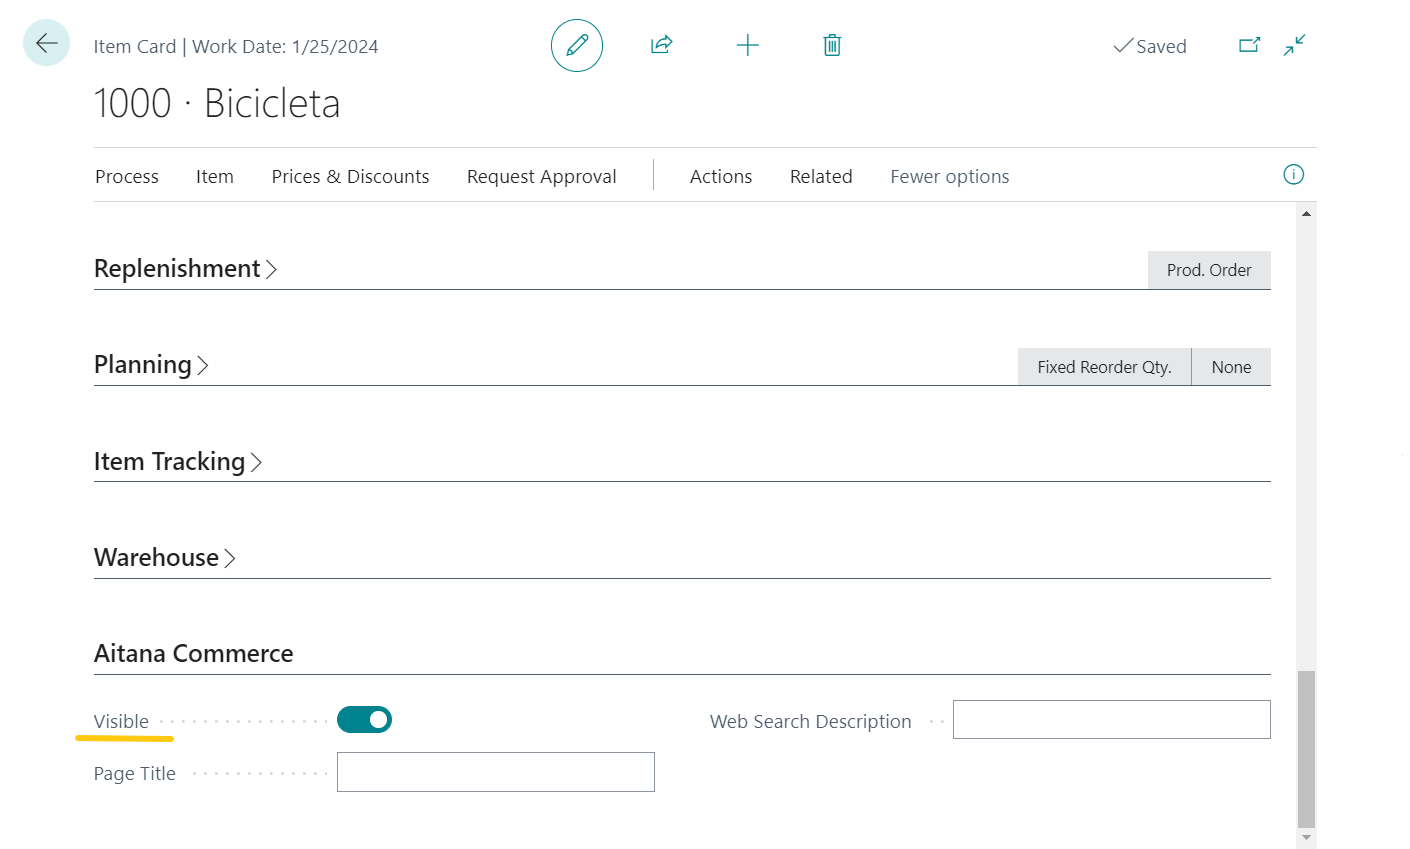
Task: Click into Web Search Description field
Action: 1112,720
